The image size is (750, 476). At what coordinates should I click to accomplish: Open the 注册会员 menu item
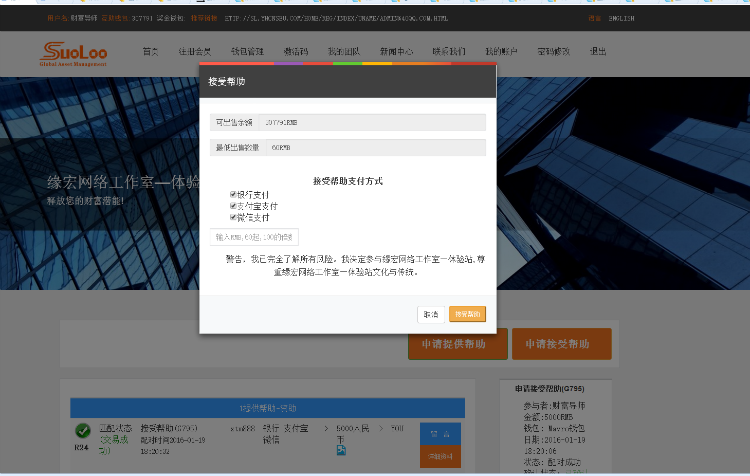pyautogui.click(x=195, y=51)
